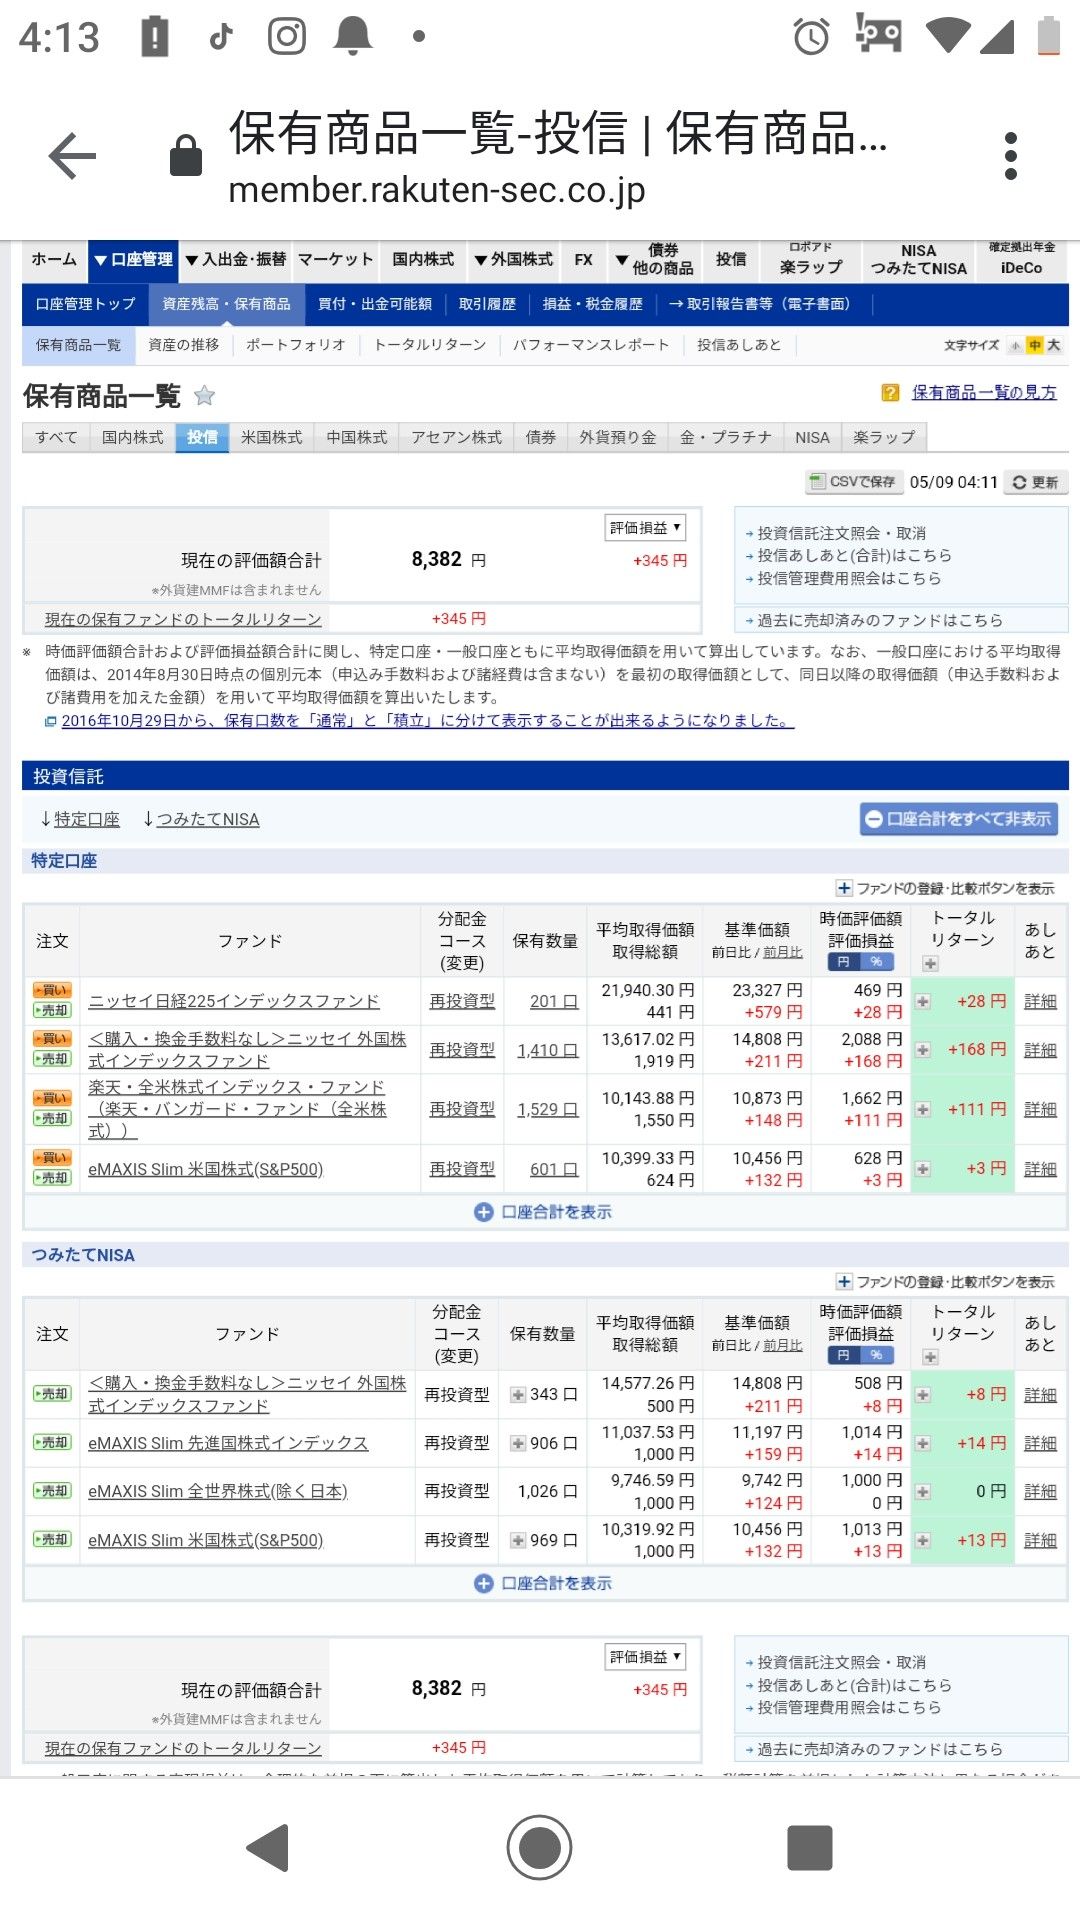The image size is (1080, 1920).
Task: Open the iDeCo menu item
Action: (1021, 260)
